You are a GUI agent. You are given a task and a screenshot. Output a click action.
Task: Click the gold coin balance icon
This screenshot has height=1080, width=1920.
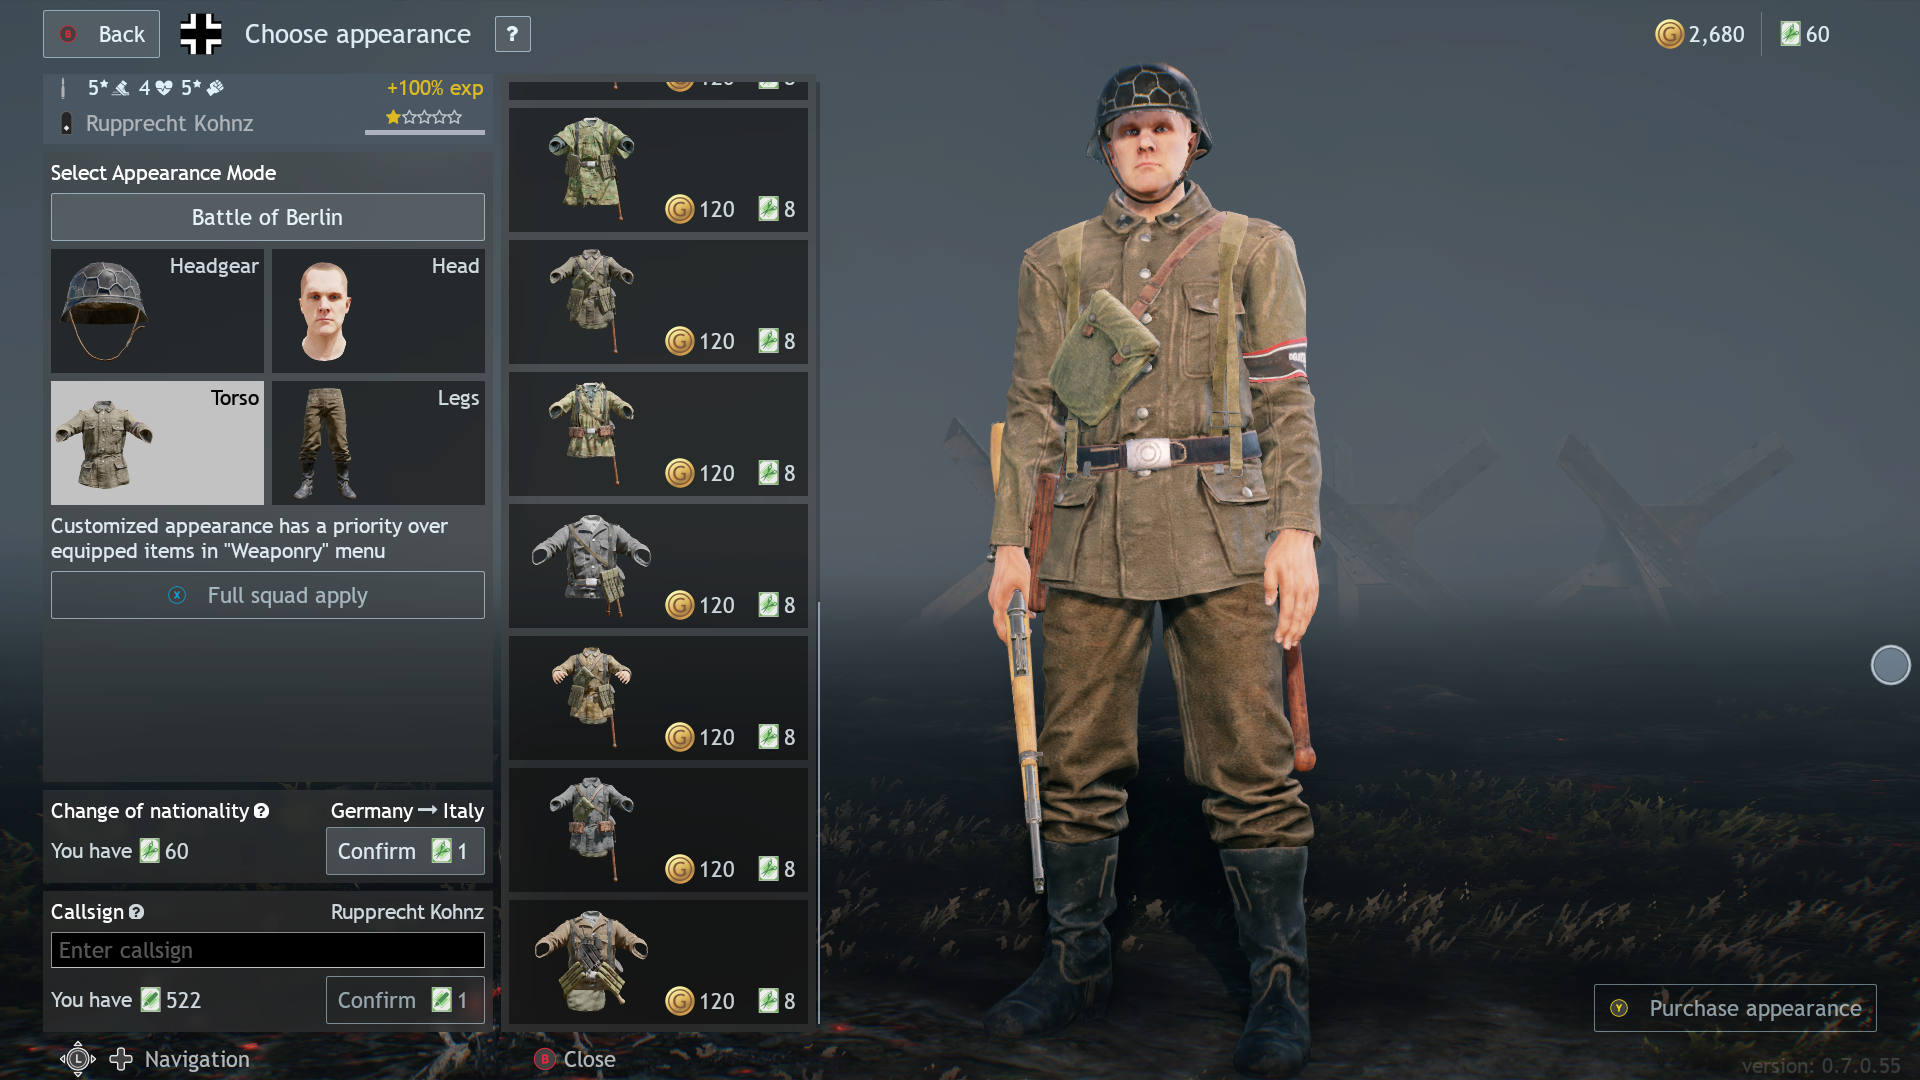1669,34
